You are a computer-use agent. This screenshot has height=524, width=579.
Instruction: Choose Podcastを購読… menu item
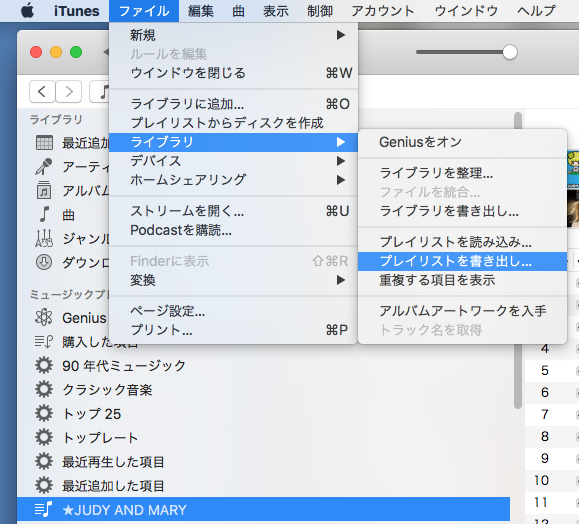click(233, 230)
